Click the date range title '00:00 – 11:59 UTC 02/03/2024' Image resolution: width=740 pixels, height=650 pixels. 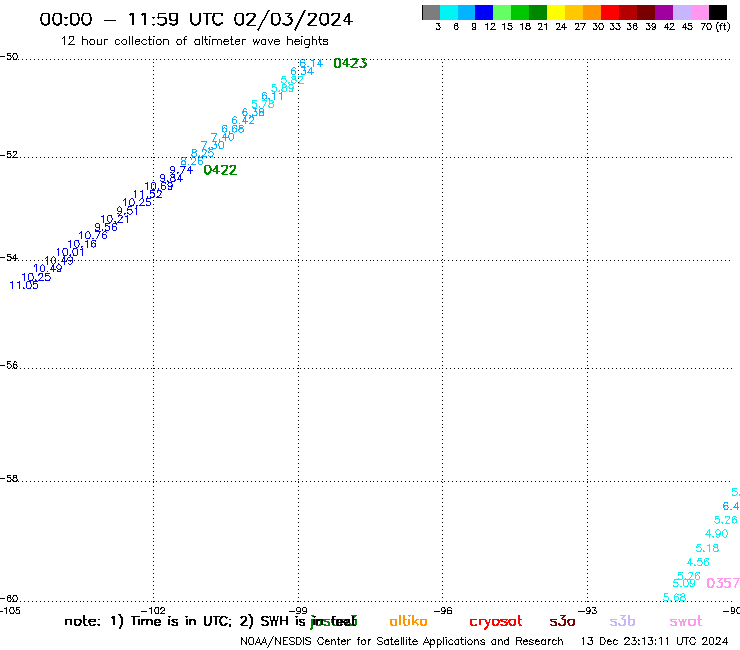[x=196, y=19]
